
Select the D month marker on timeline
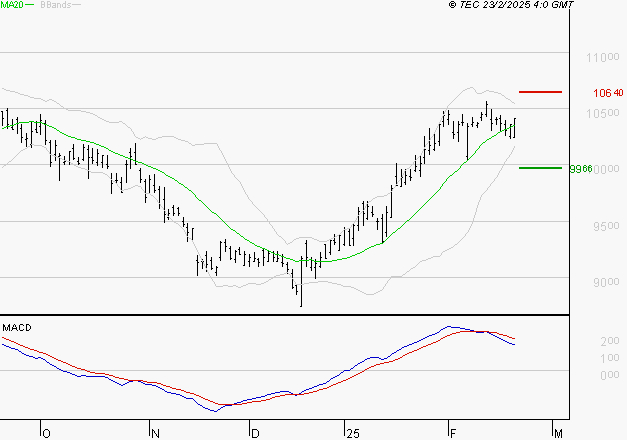(255, 433)
